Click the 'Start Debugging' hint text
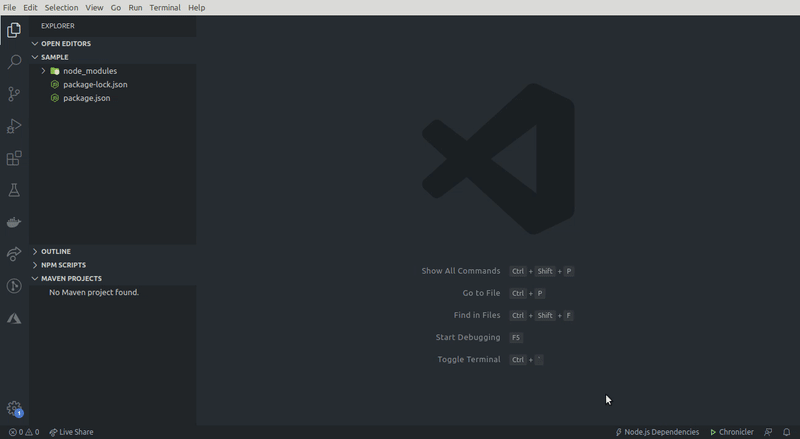 pyautogui.click(x=468, y=337)
